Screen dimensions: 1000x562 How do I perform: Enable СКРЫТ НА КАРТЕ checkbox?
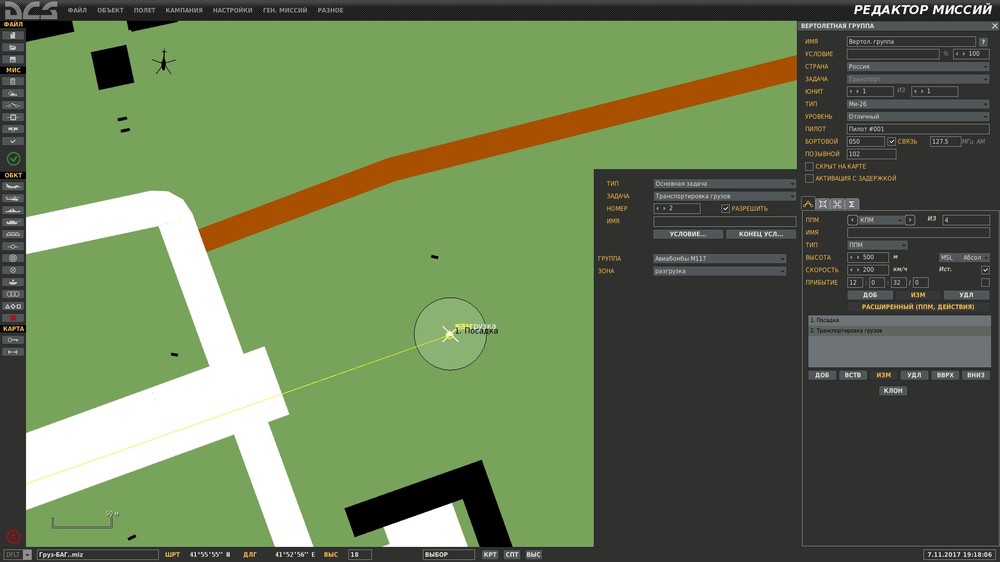coord(809,166)
